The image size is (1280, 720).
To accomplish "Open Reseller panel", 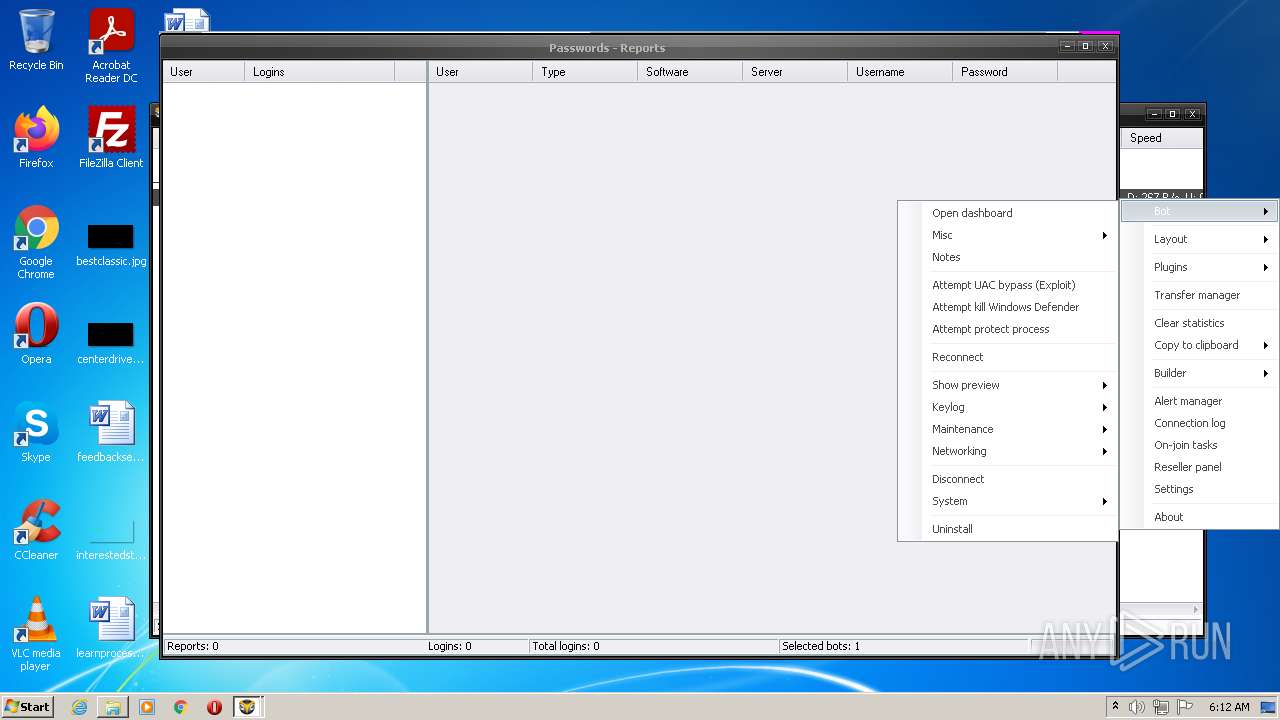I will pyautogui.click(x=1199, y=467).
